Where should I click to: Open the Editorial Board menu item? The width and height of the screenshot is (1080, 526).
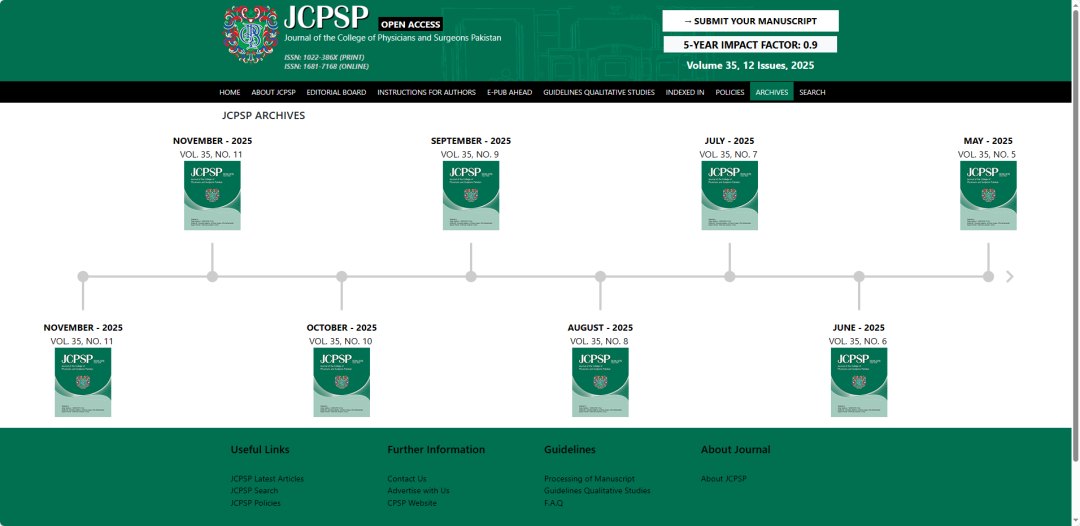tap(336, 92)
